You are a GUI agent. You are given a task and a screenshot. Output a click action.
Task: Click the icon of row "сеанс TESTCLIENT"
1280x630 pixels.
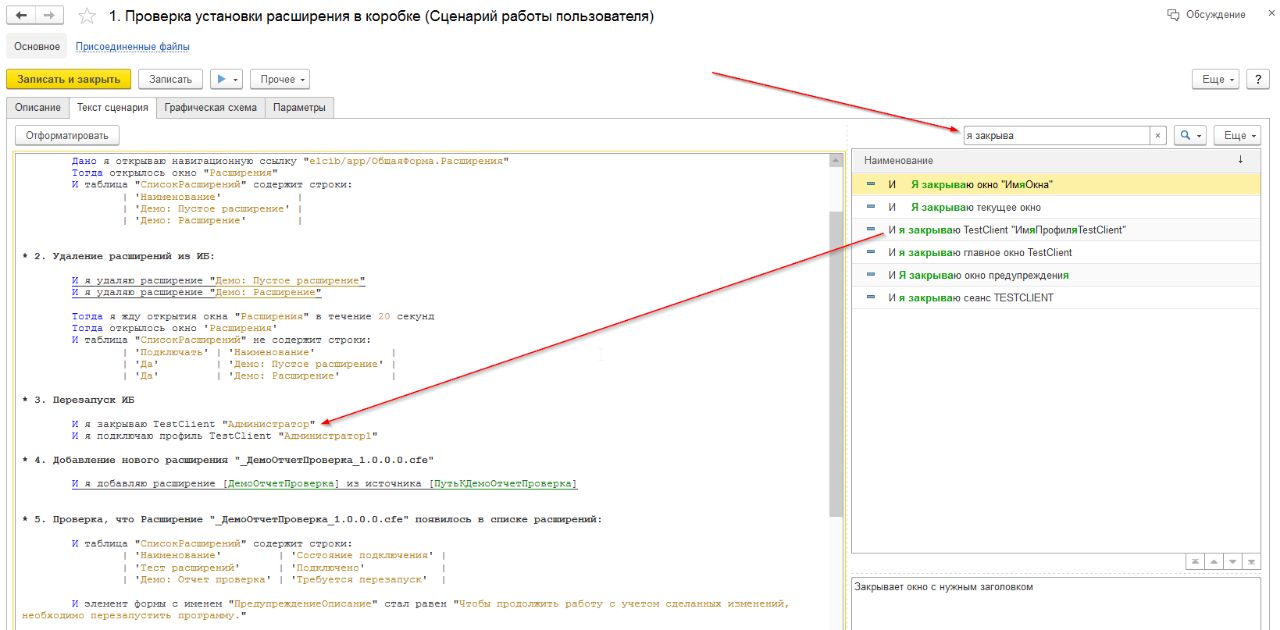871,298
